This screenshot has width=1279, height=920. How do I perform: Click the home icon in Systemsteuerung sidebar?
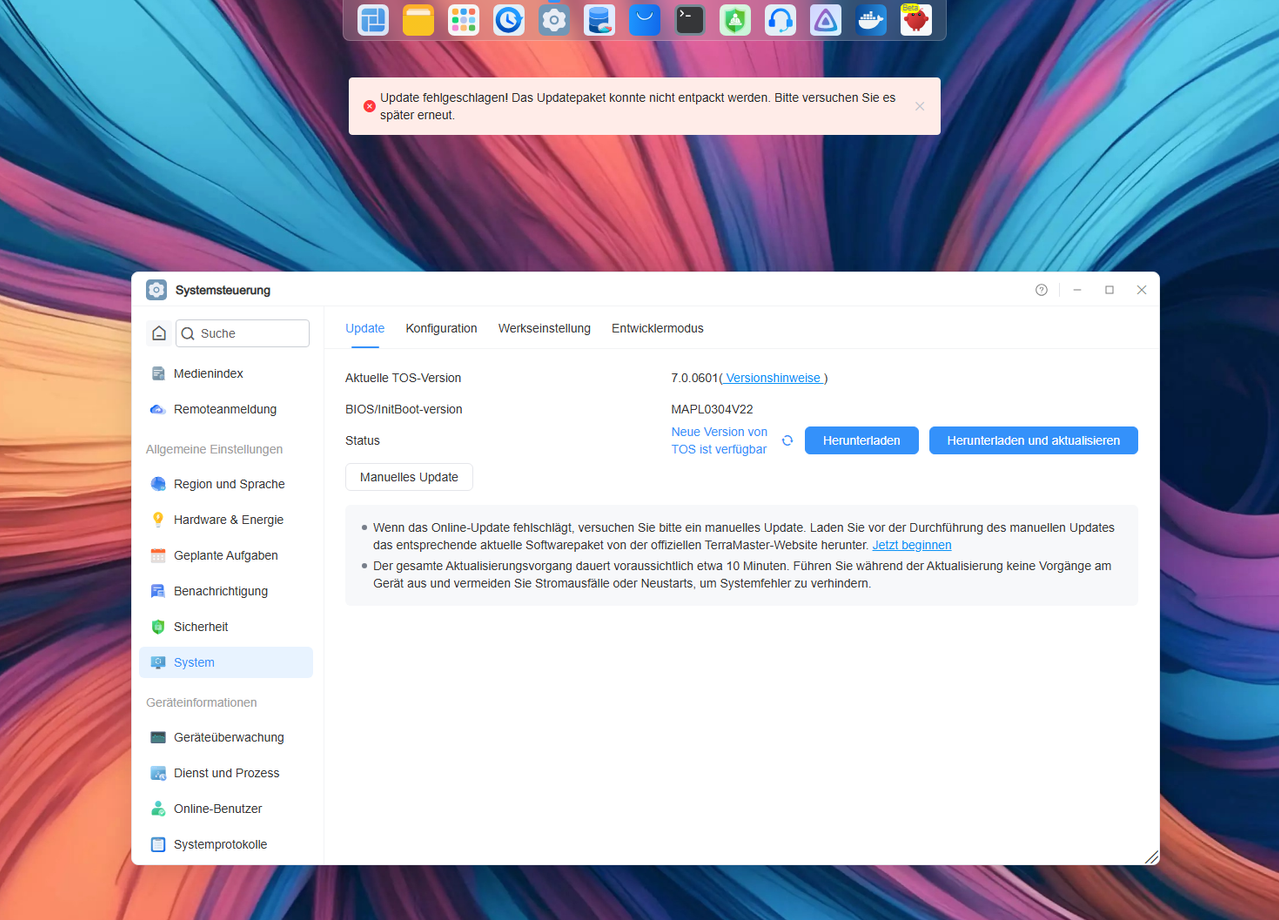pyautogui.click(x=159, y=333)
